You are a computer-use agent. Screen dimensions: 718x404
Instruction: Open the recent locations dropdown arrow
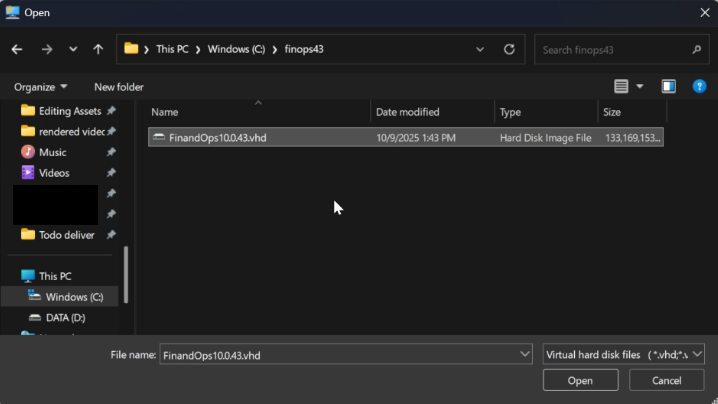(73, 49)
